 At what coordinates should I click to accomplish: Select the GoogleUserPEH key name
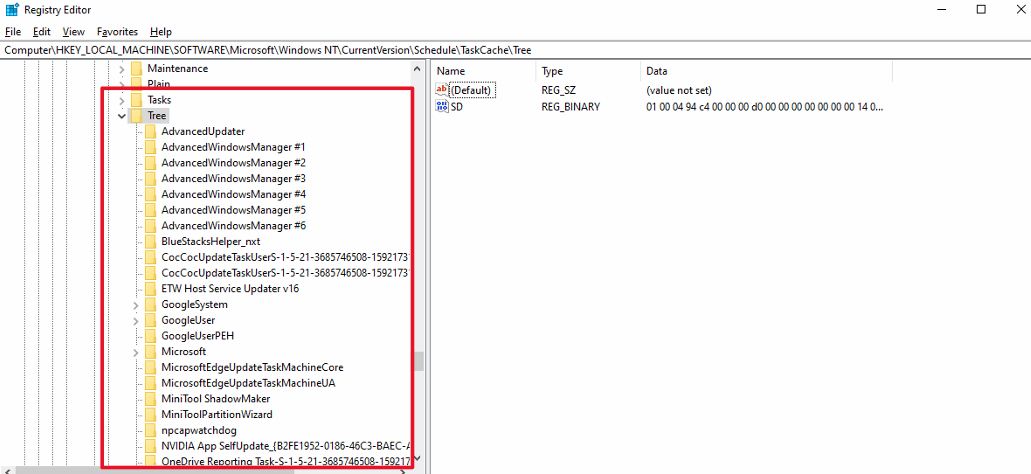tap(198, 336)
